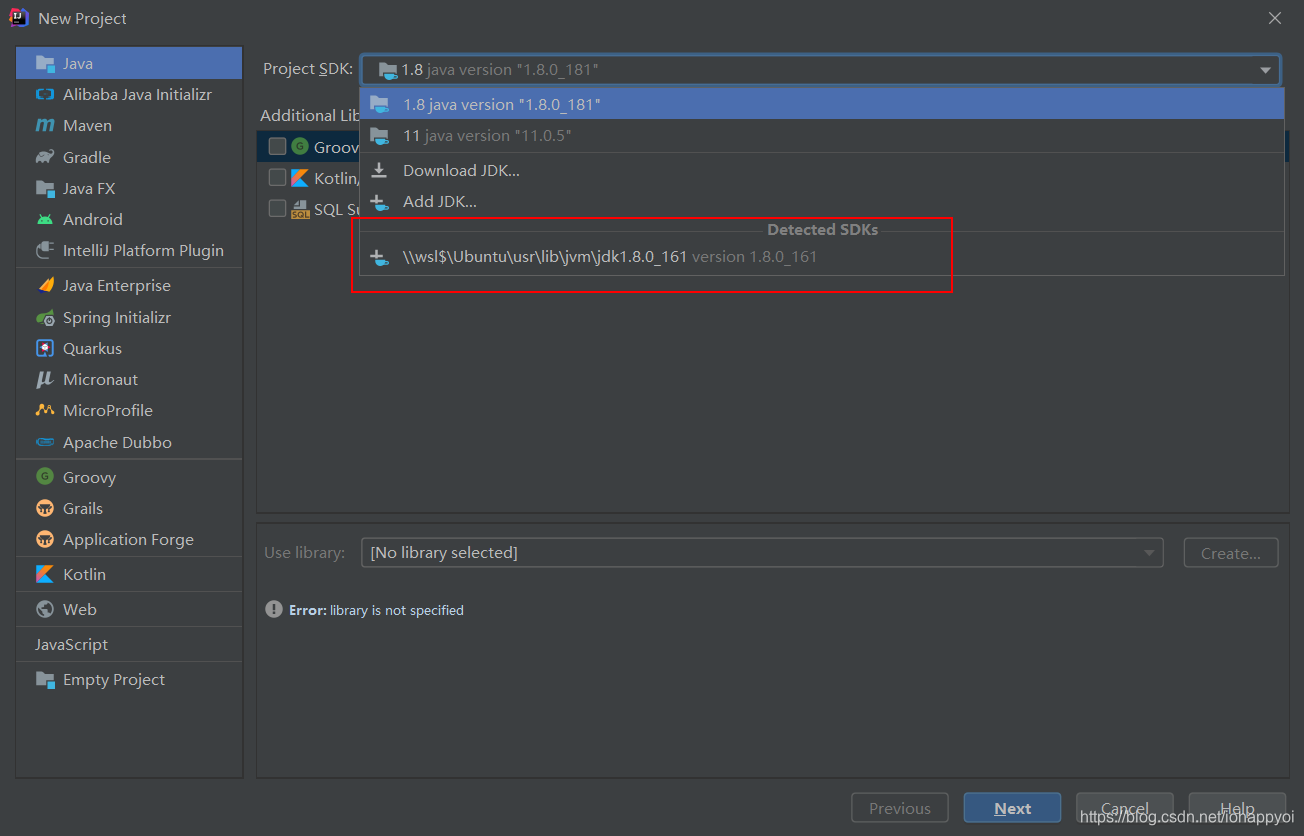This screenshot has width=1304, height=836.
Task: Click the Help button
Action: tap(1237, 809)
